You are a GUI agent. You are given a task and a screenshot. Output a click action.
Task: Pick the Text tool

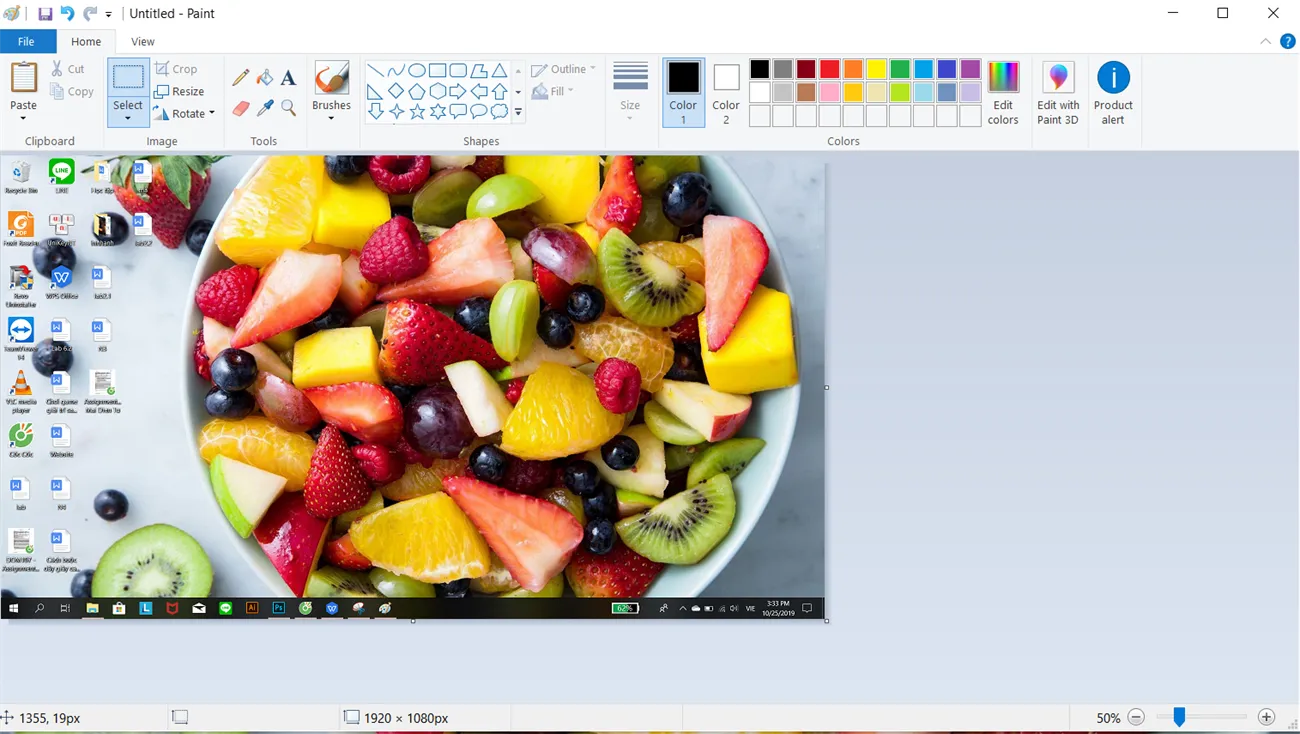point(287,77)
